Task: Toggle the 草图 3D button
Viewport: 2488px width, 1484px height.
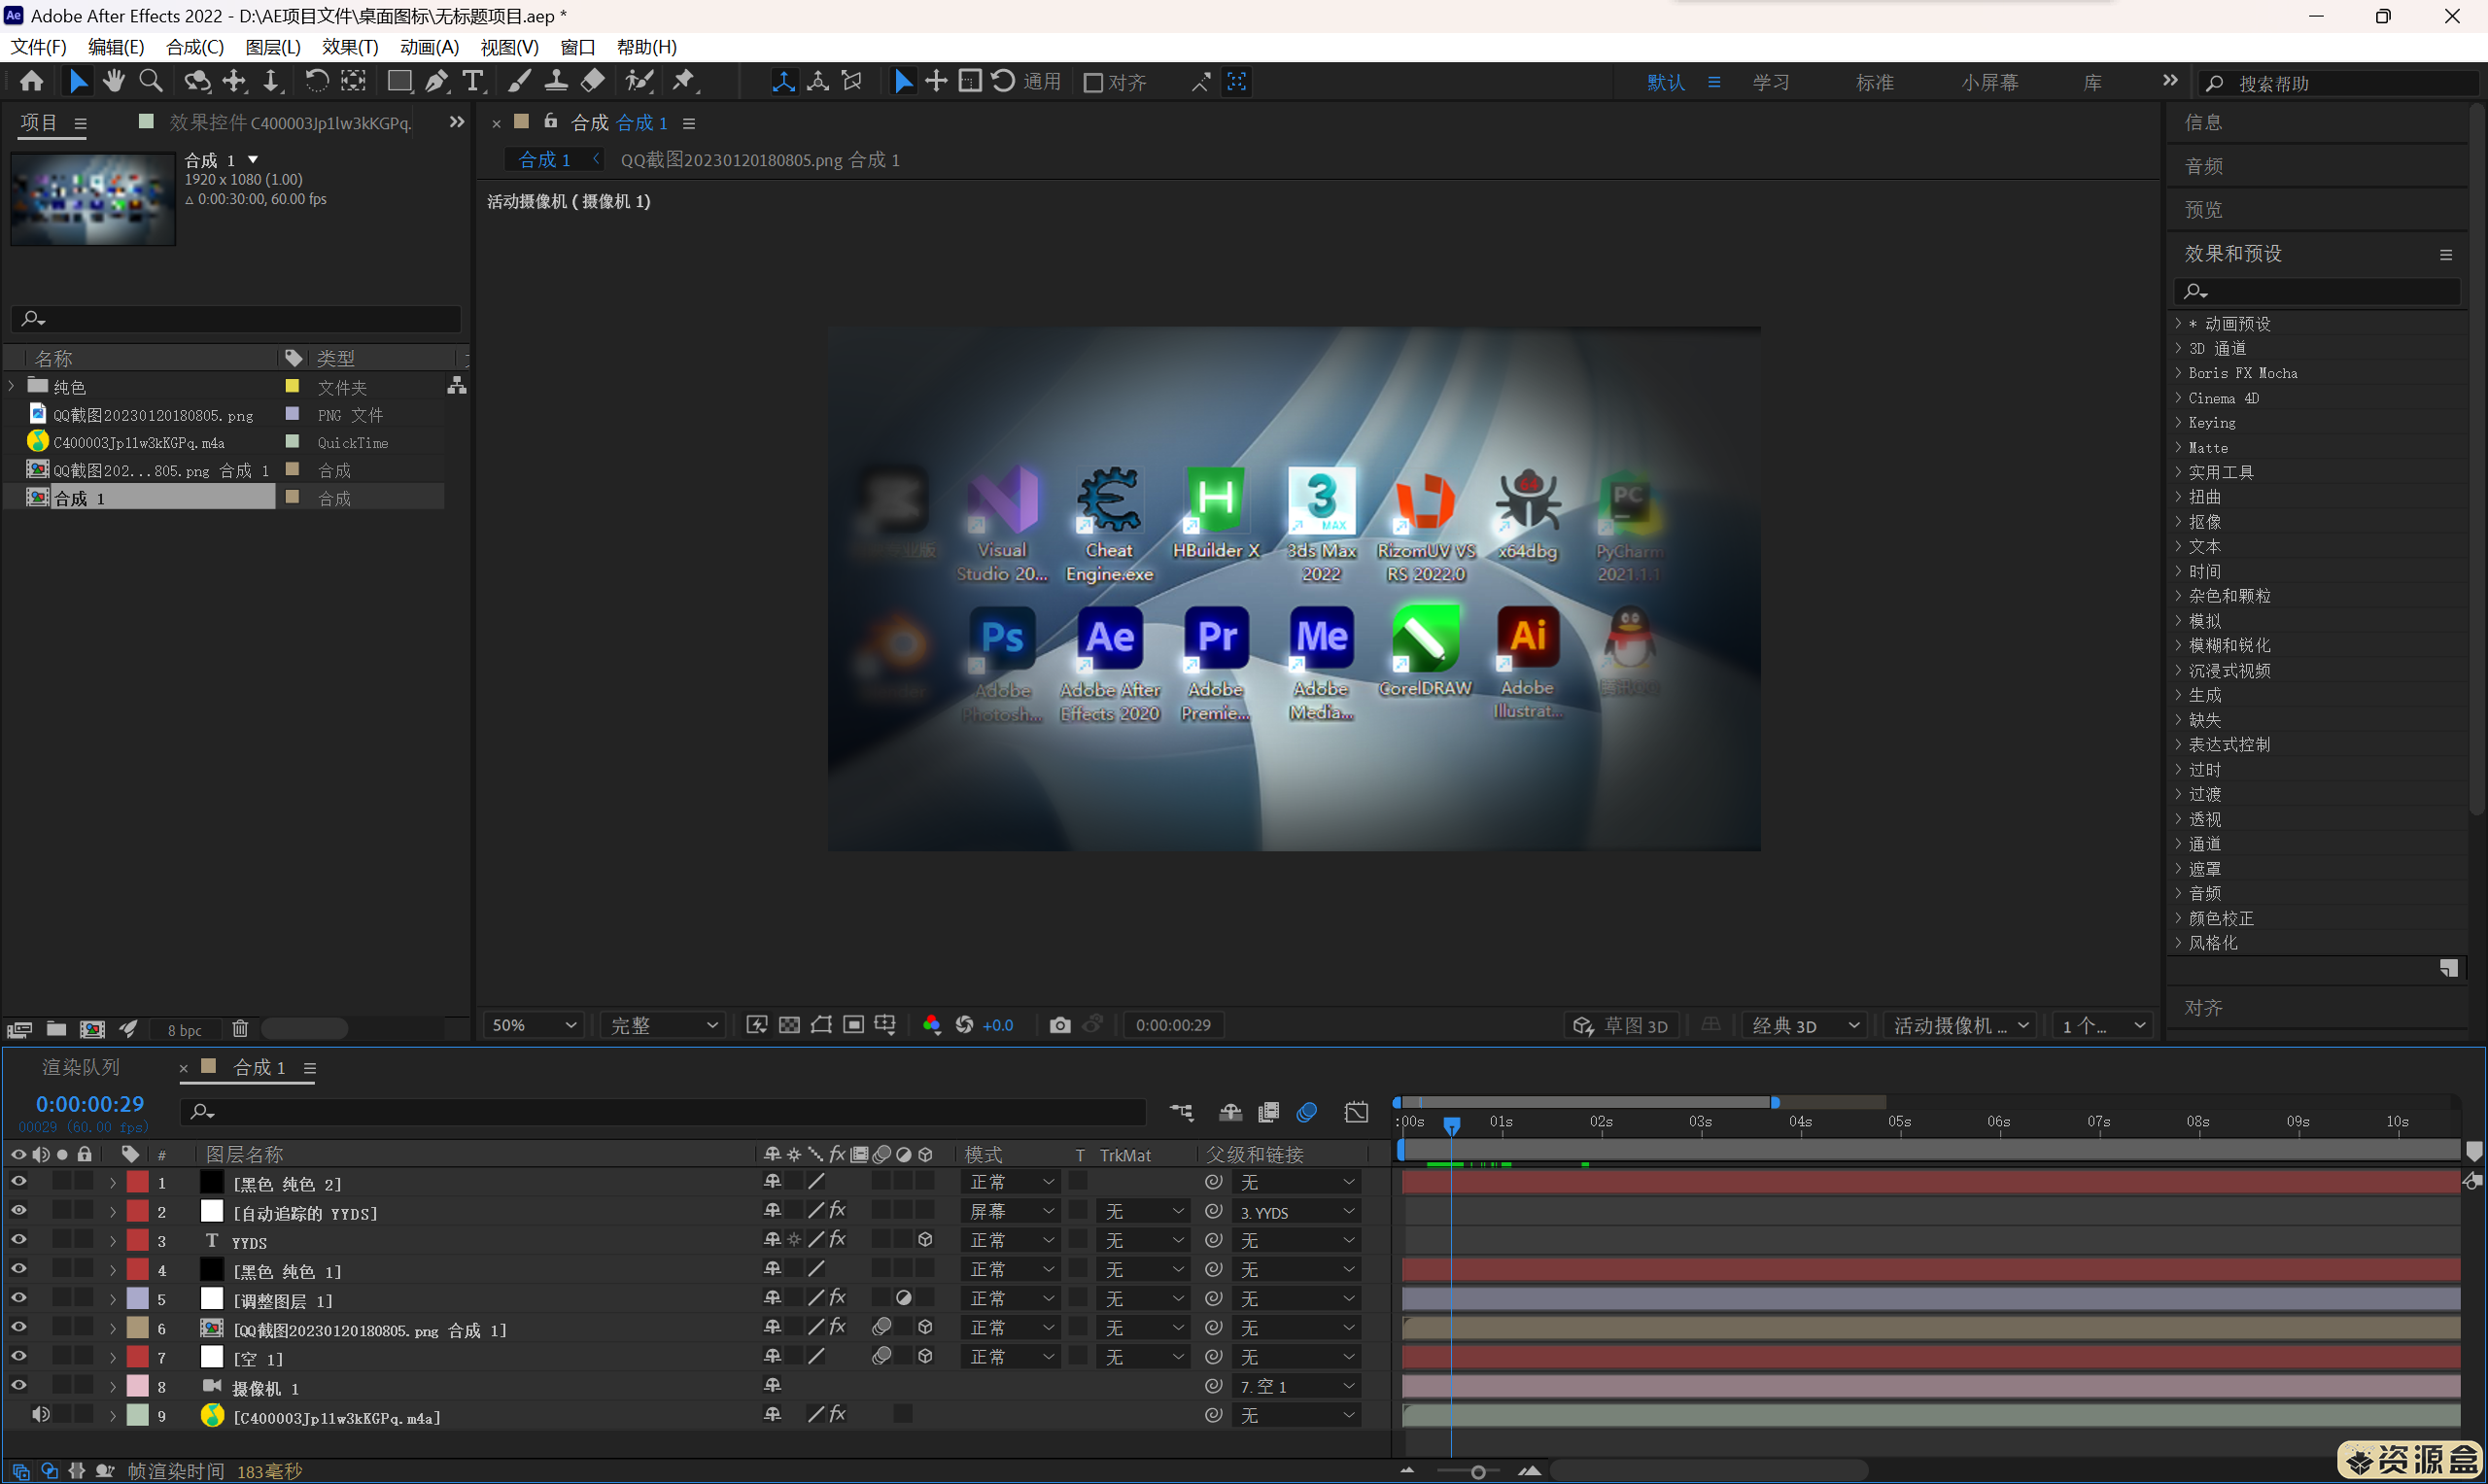Action: point(1621,1026)
